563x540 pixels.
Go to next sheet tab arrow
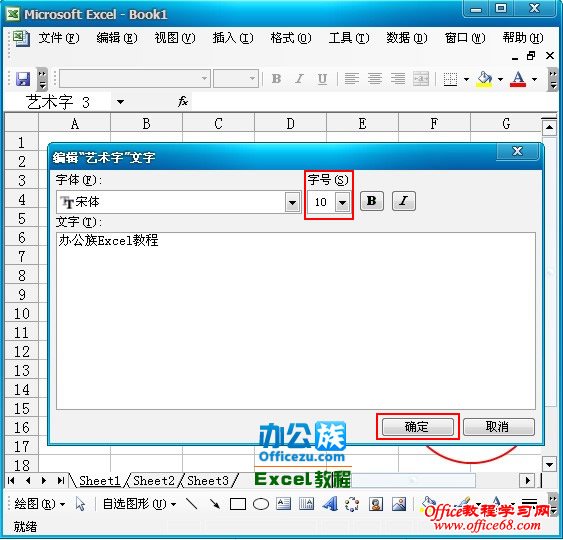pyautogui.click(x=44, y=480)
